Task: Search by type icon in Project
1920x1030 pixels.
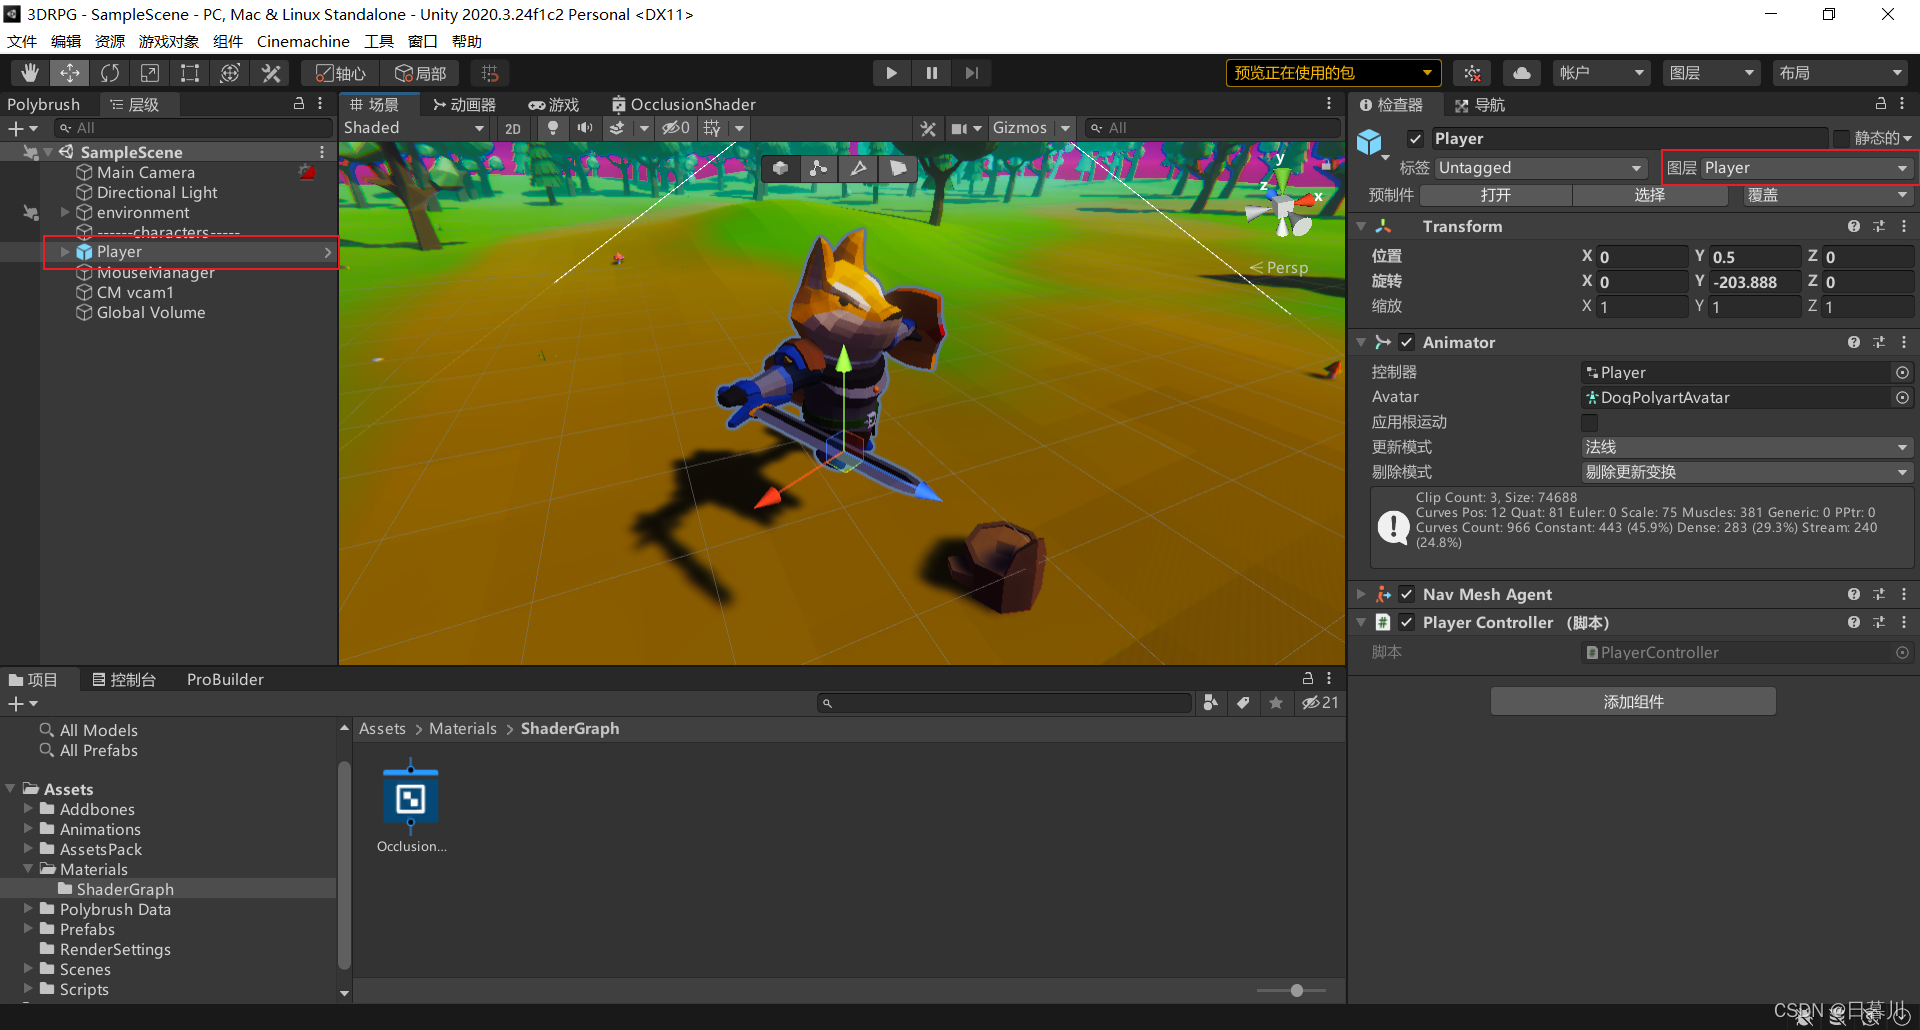Action: [x=1210, y=703]
